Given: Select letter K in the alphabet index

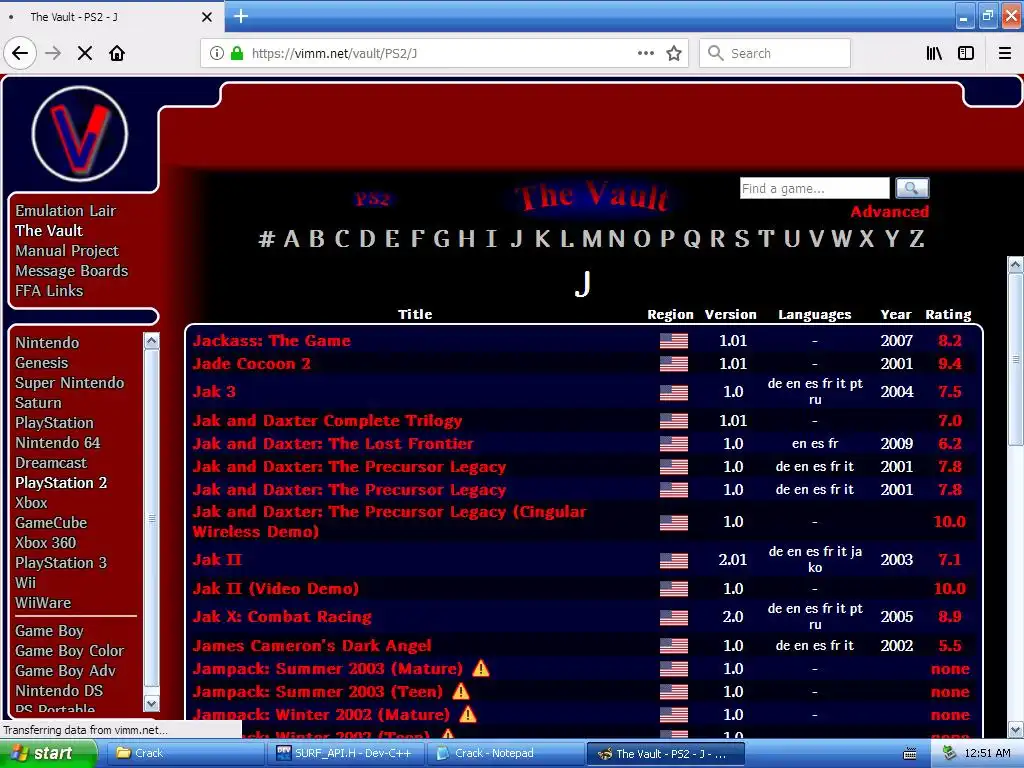Looking at the screenshot, I should click(542, 238).
